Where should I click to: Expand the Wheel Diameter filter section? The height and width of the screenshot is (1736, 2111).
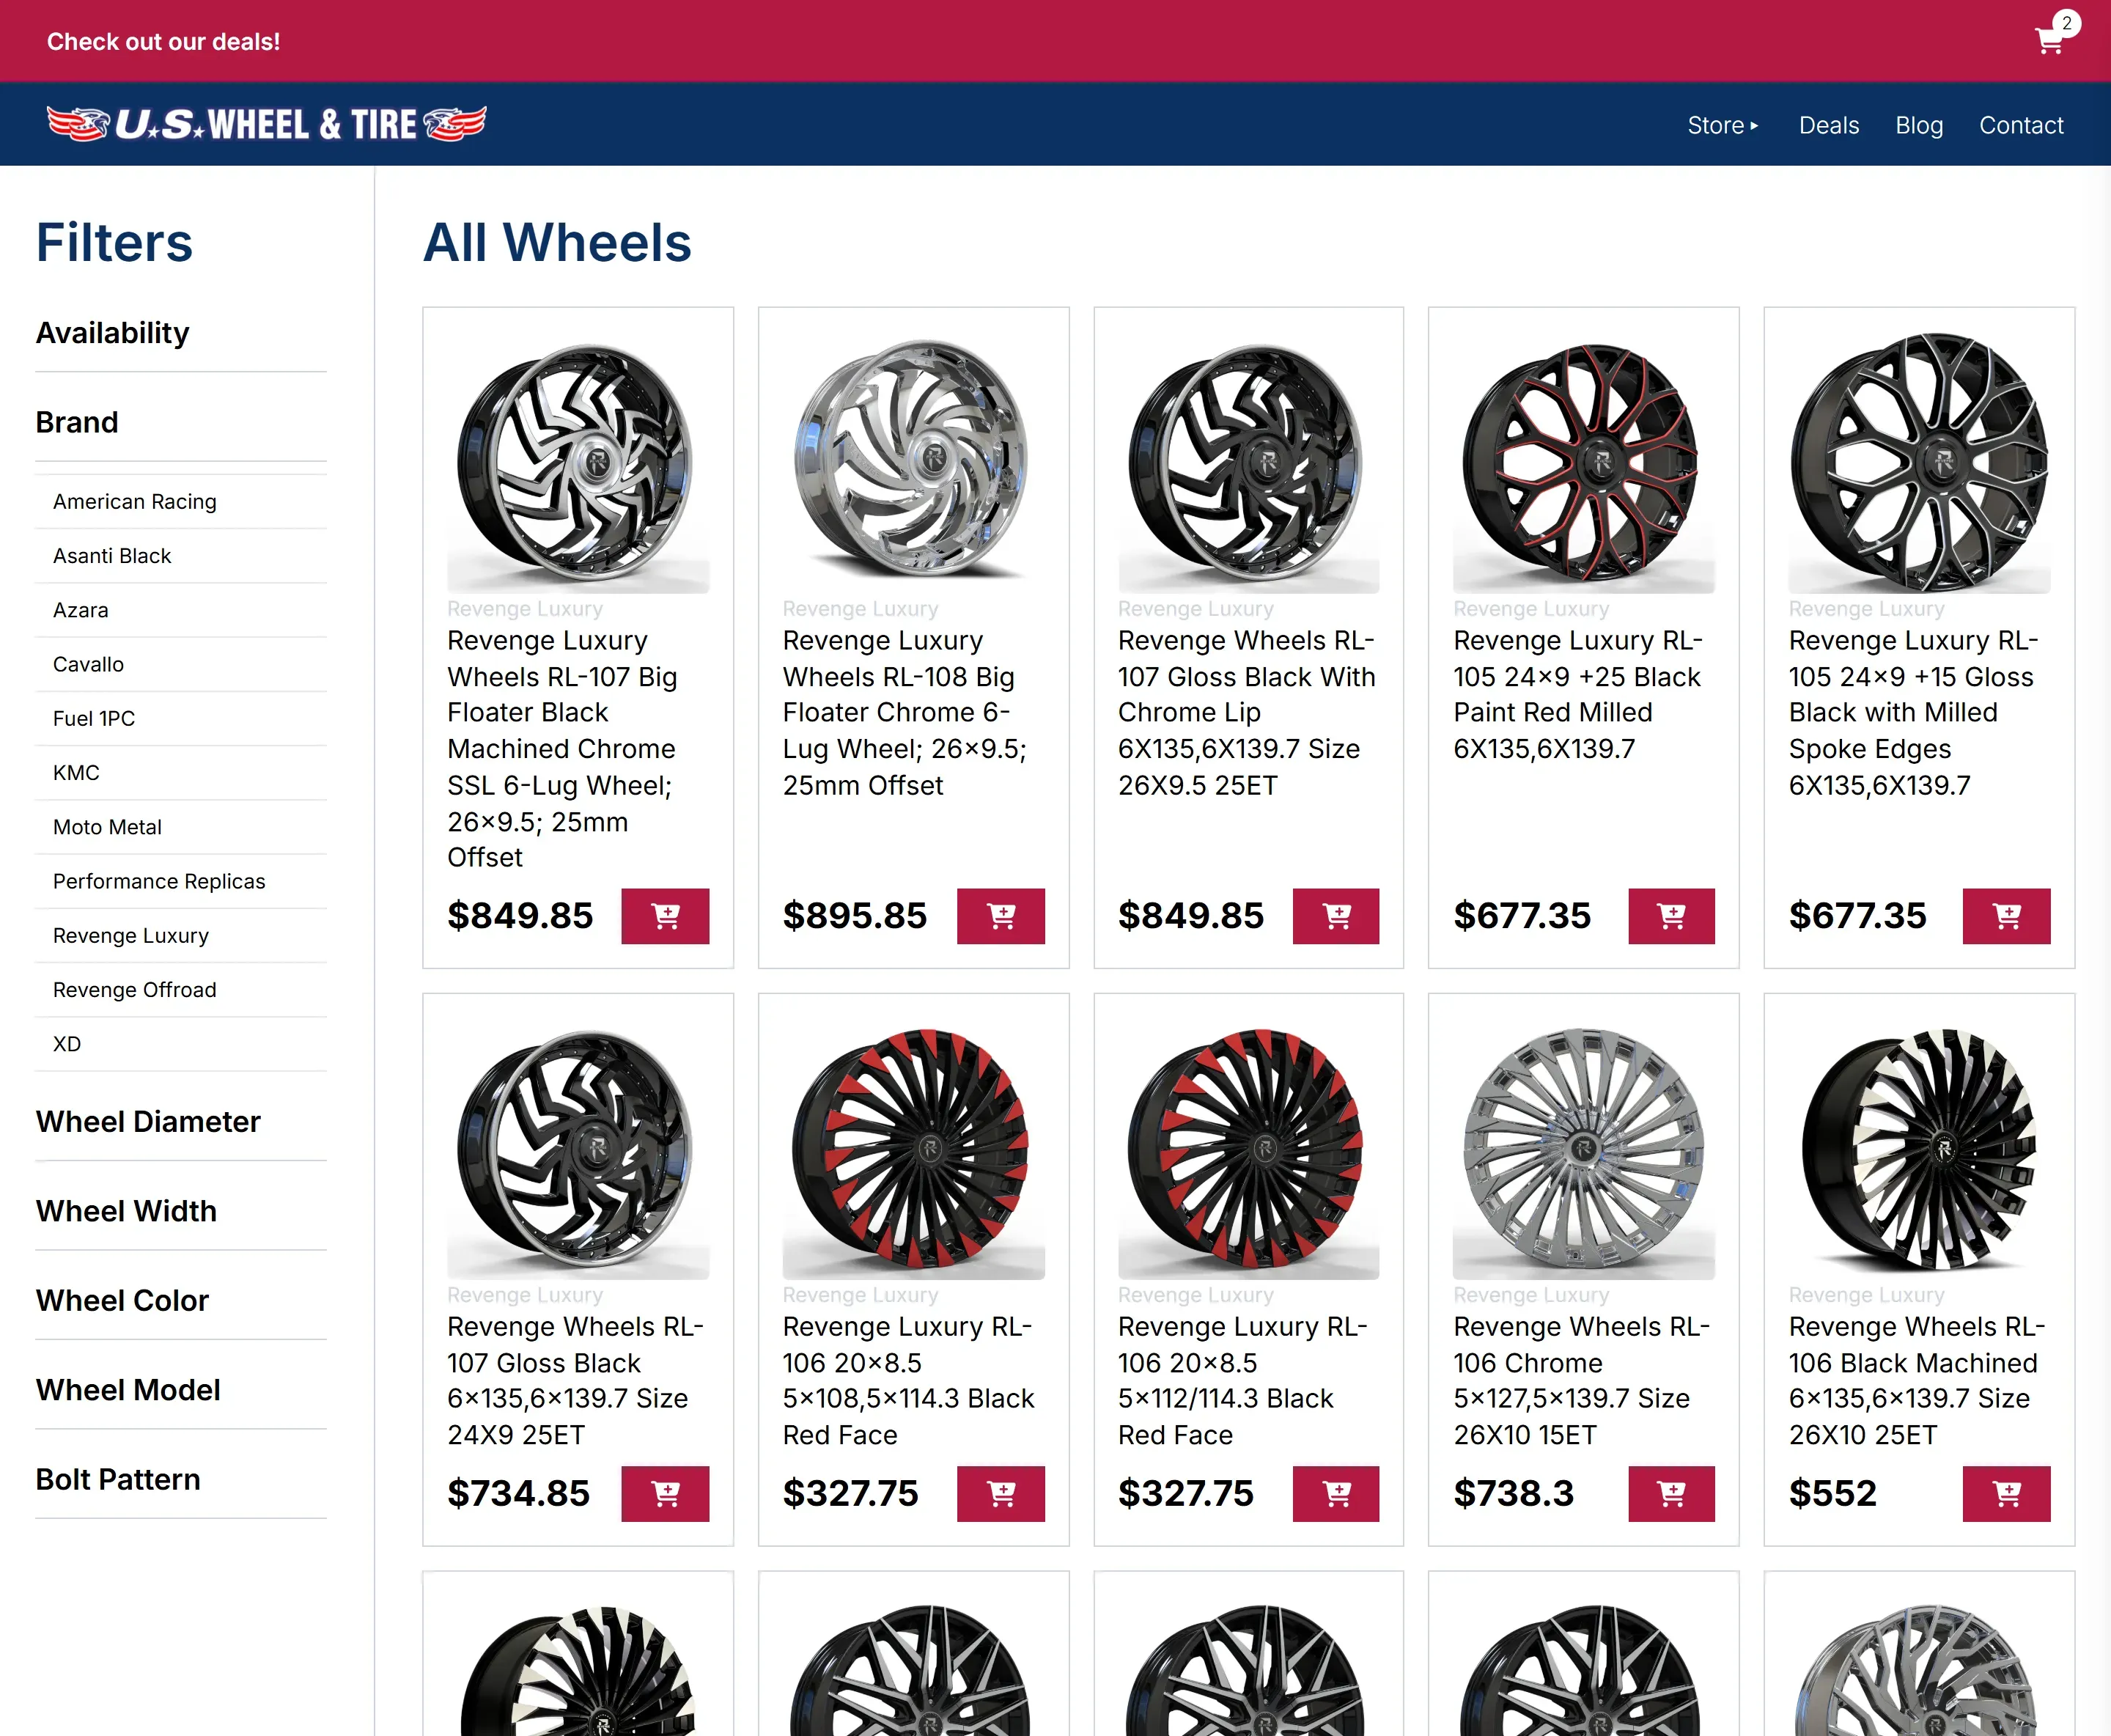point(148,1121)
